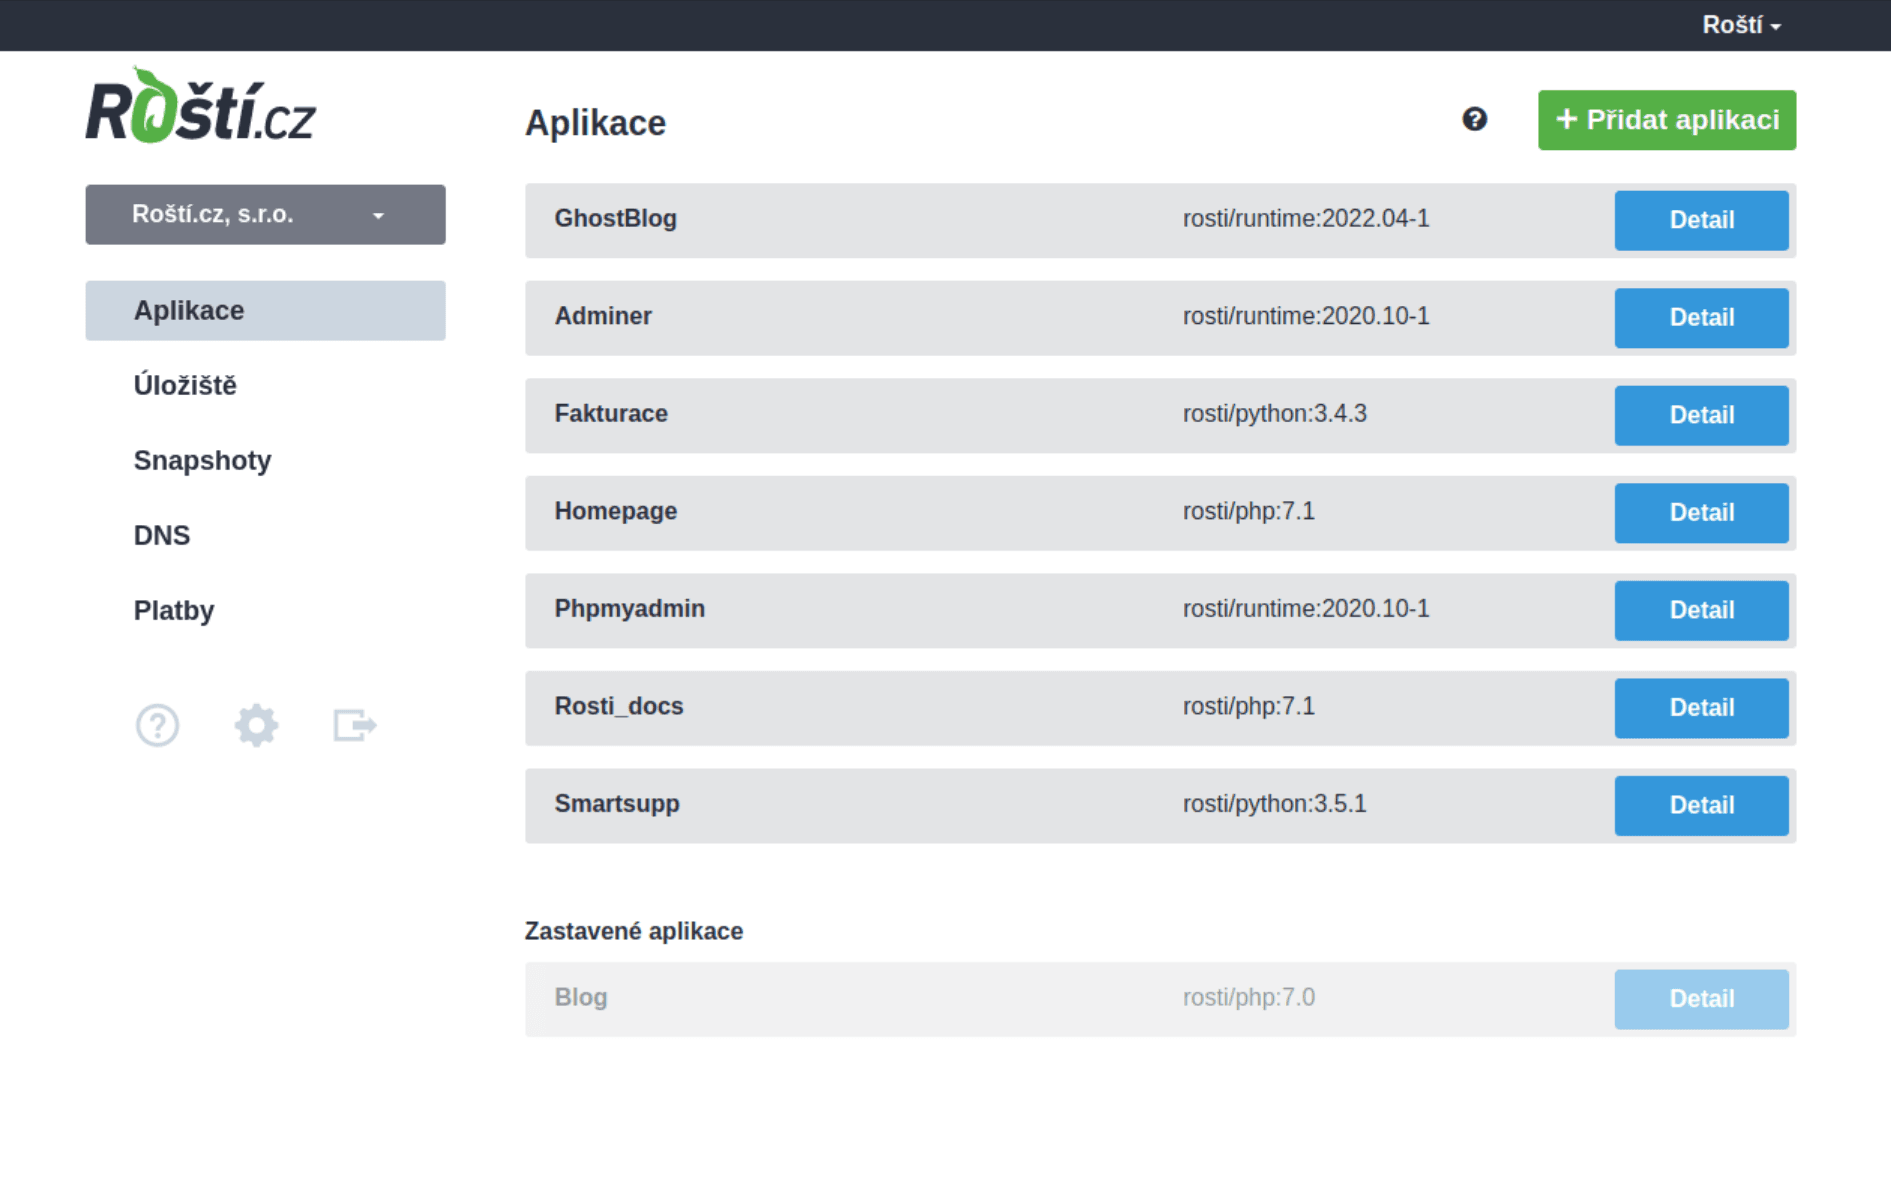Go to Úložiště section
This screenshot has height=1193, width=1891.
pos(185,386)
